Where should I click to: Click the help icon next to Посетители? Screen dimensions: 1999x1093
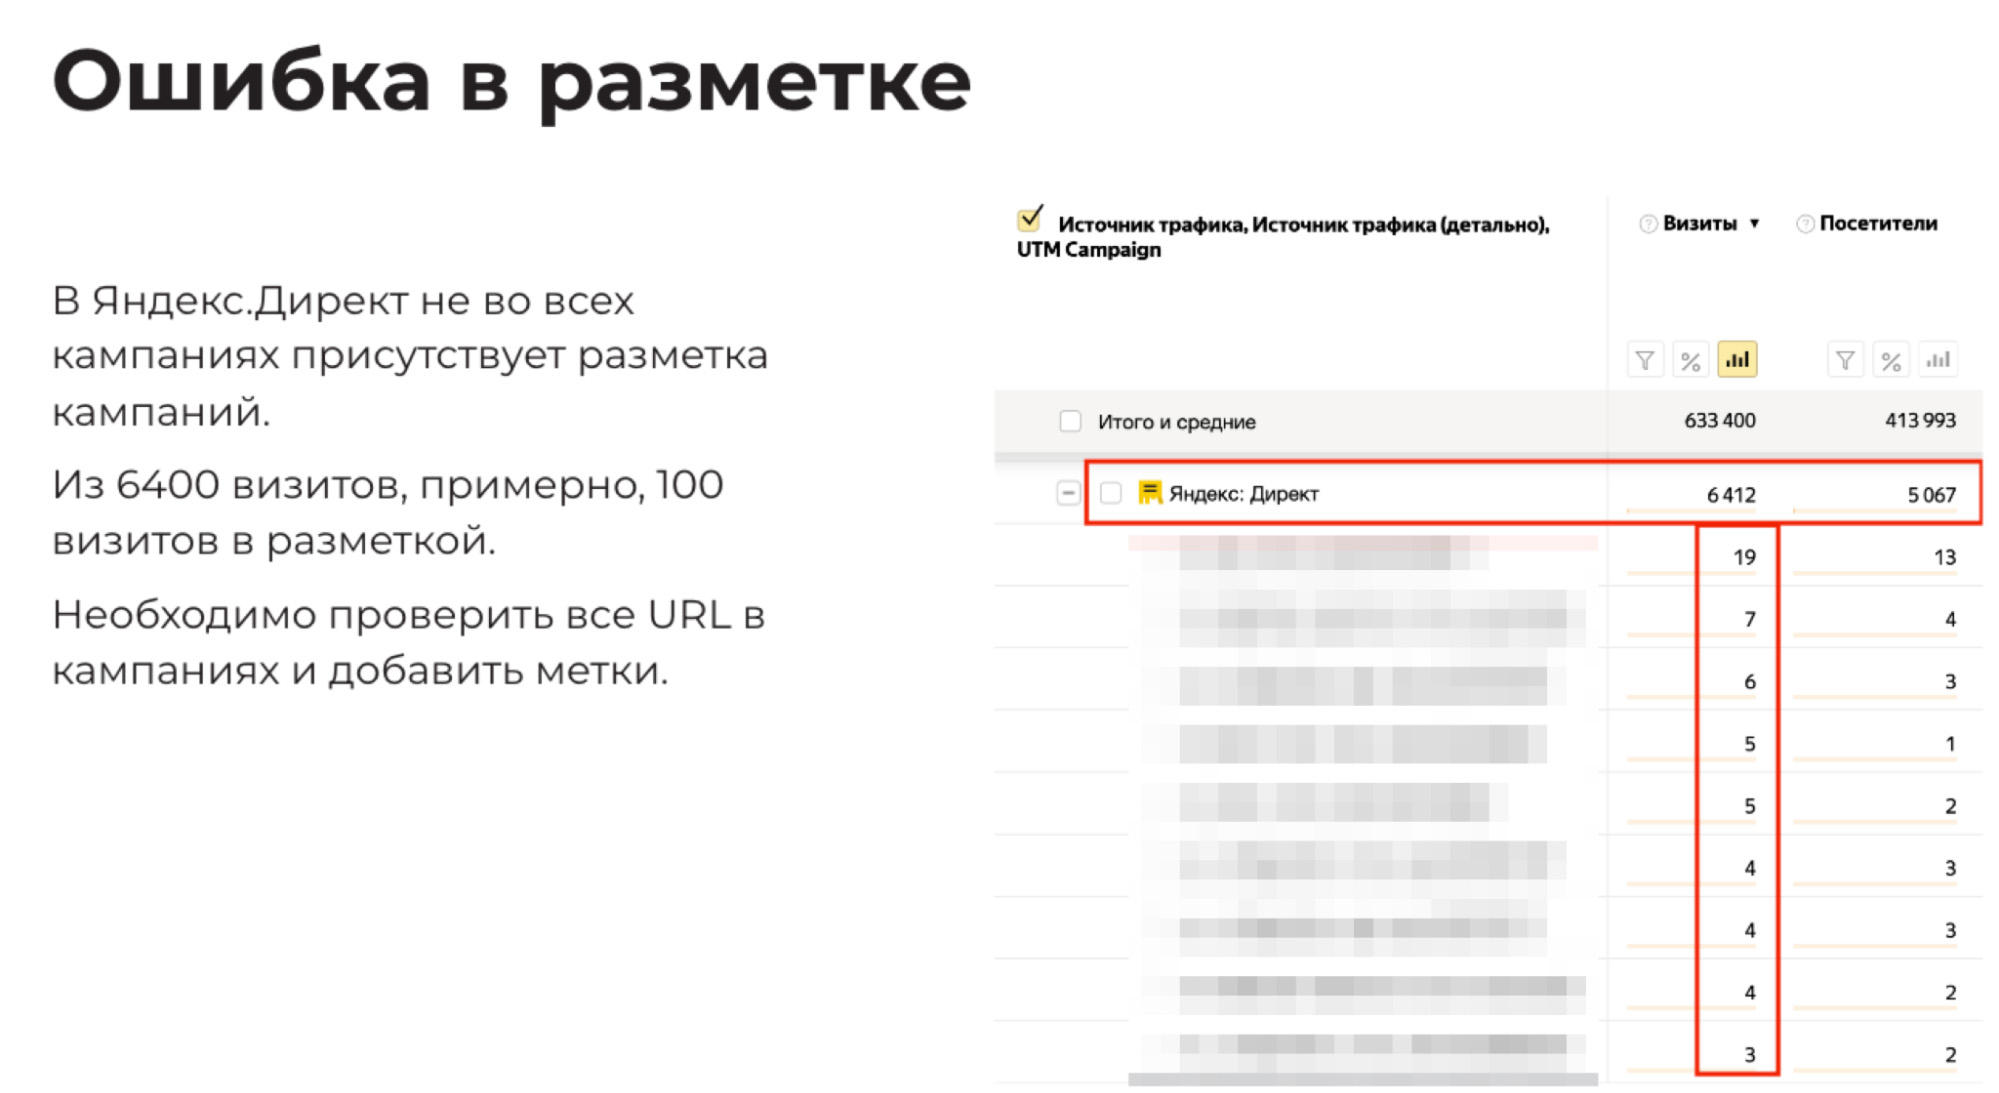tap(1805, 224)
